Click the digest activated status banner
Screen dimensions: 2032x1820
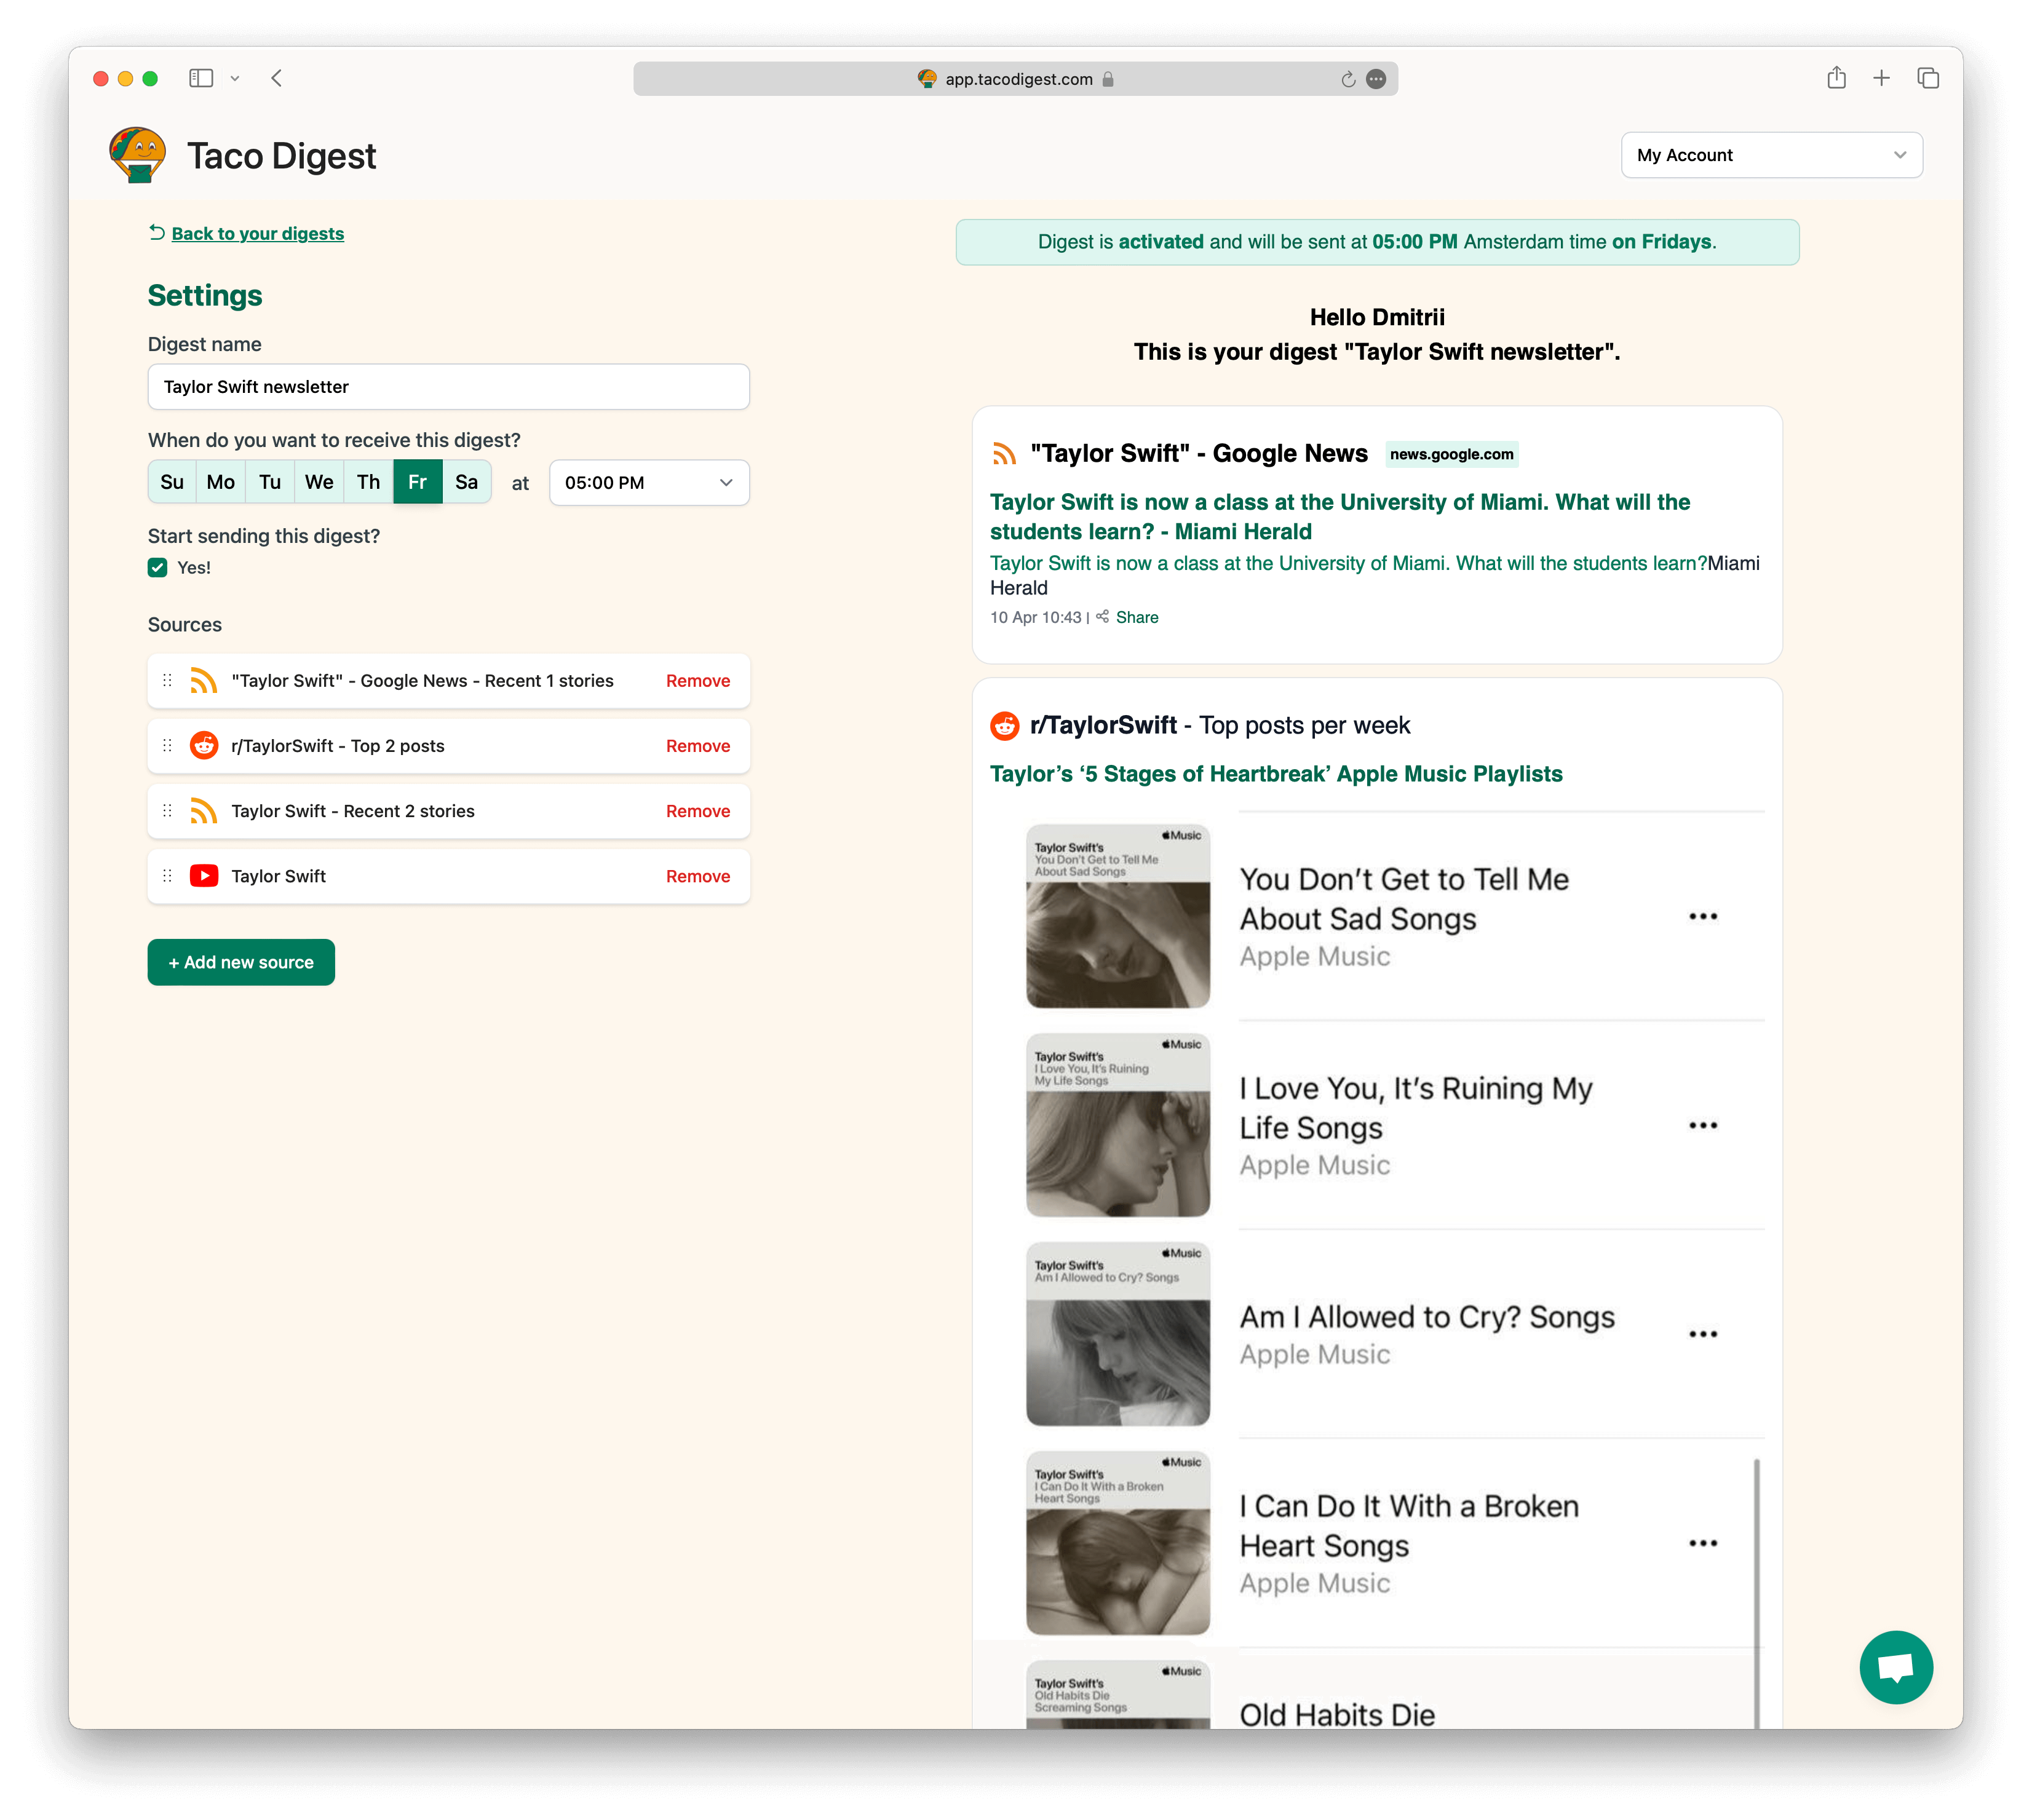pyautogui.click(x=1377, y=242)
